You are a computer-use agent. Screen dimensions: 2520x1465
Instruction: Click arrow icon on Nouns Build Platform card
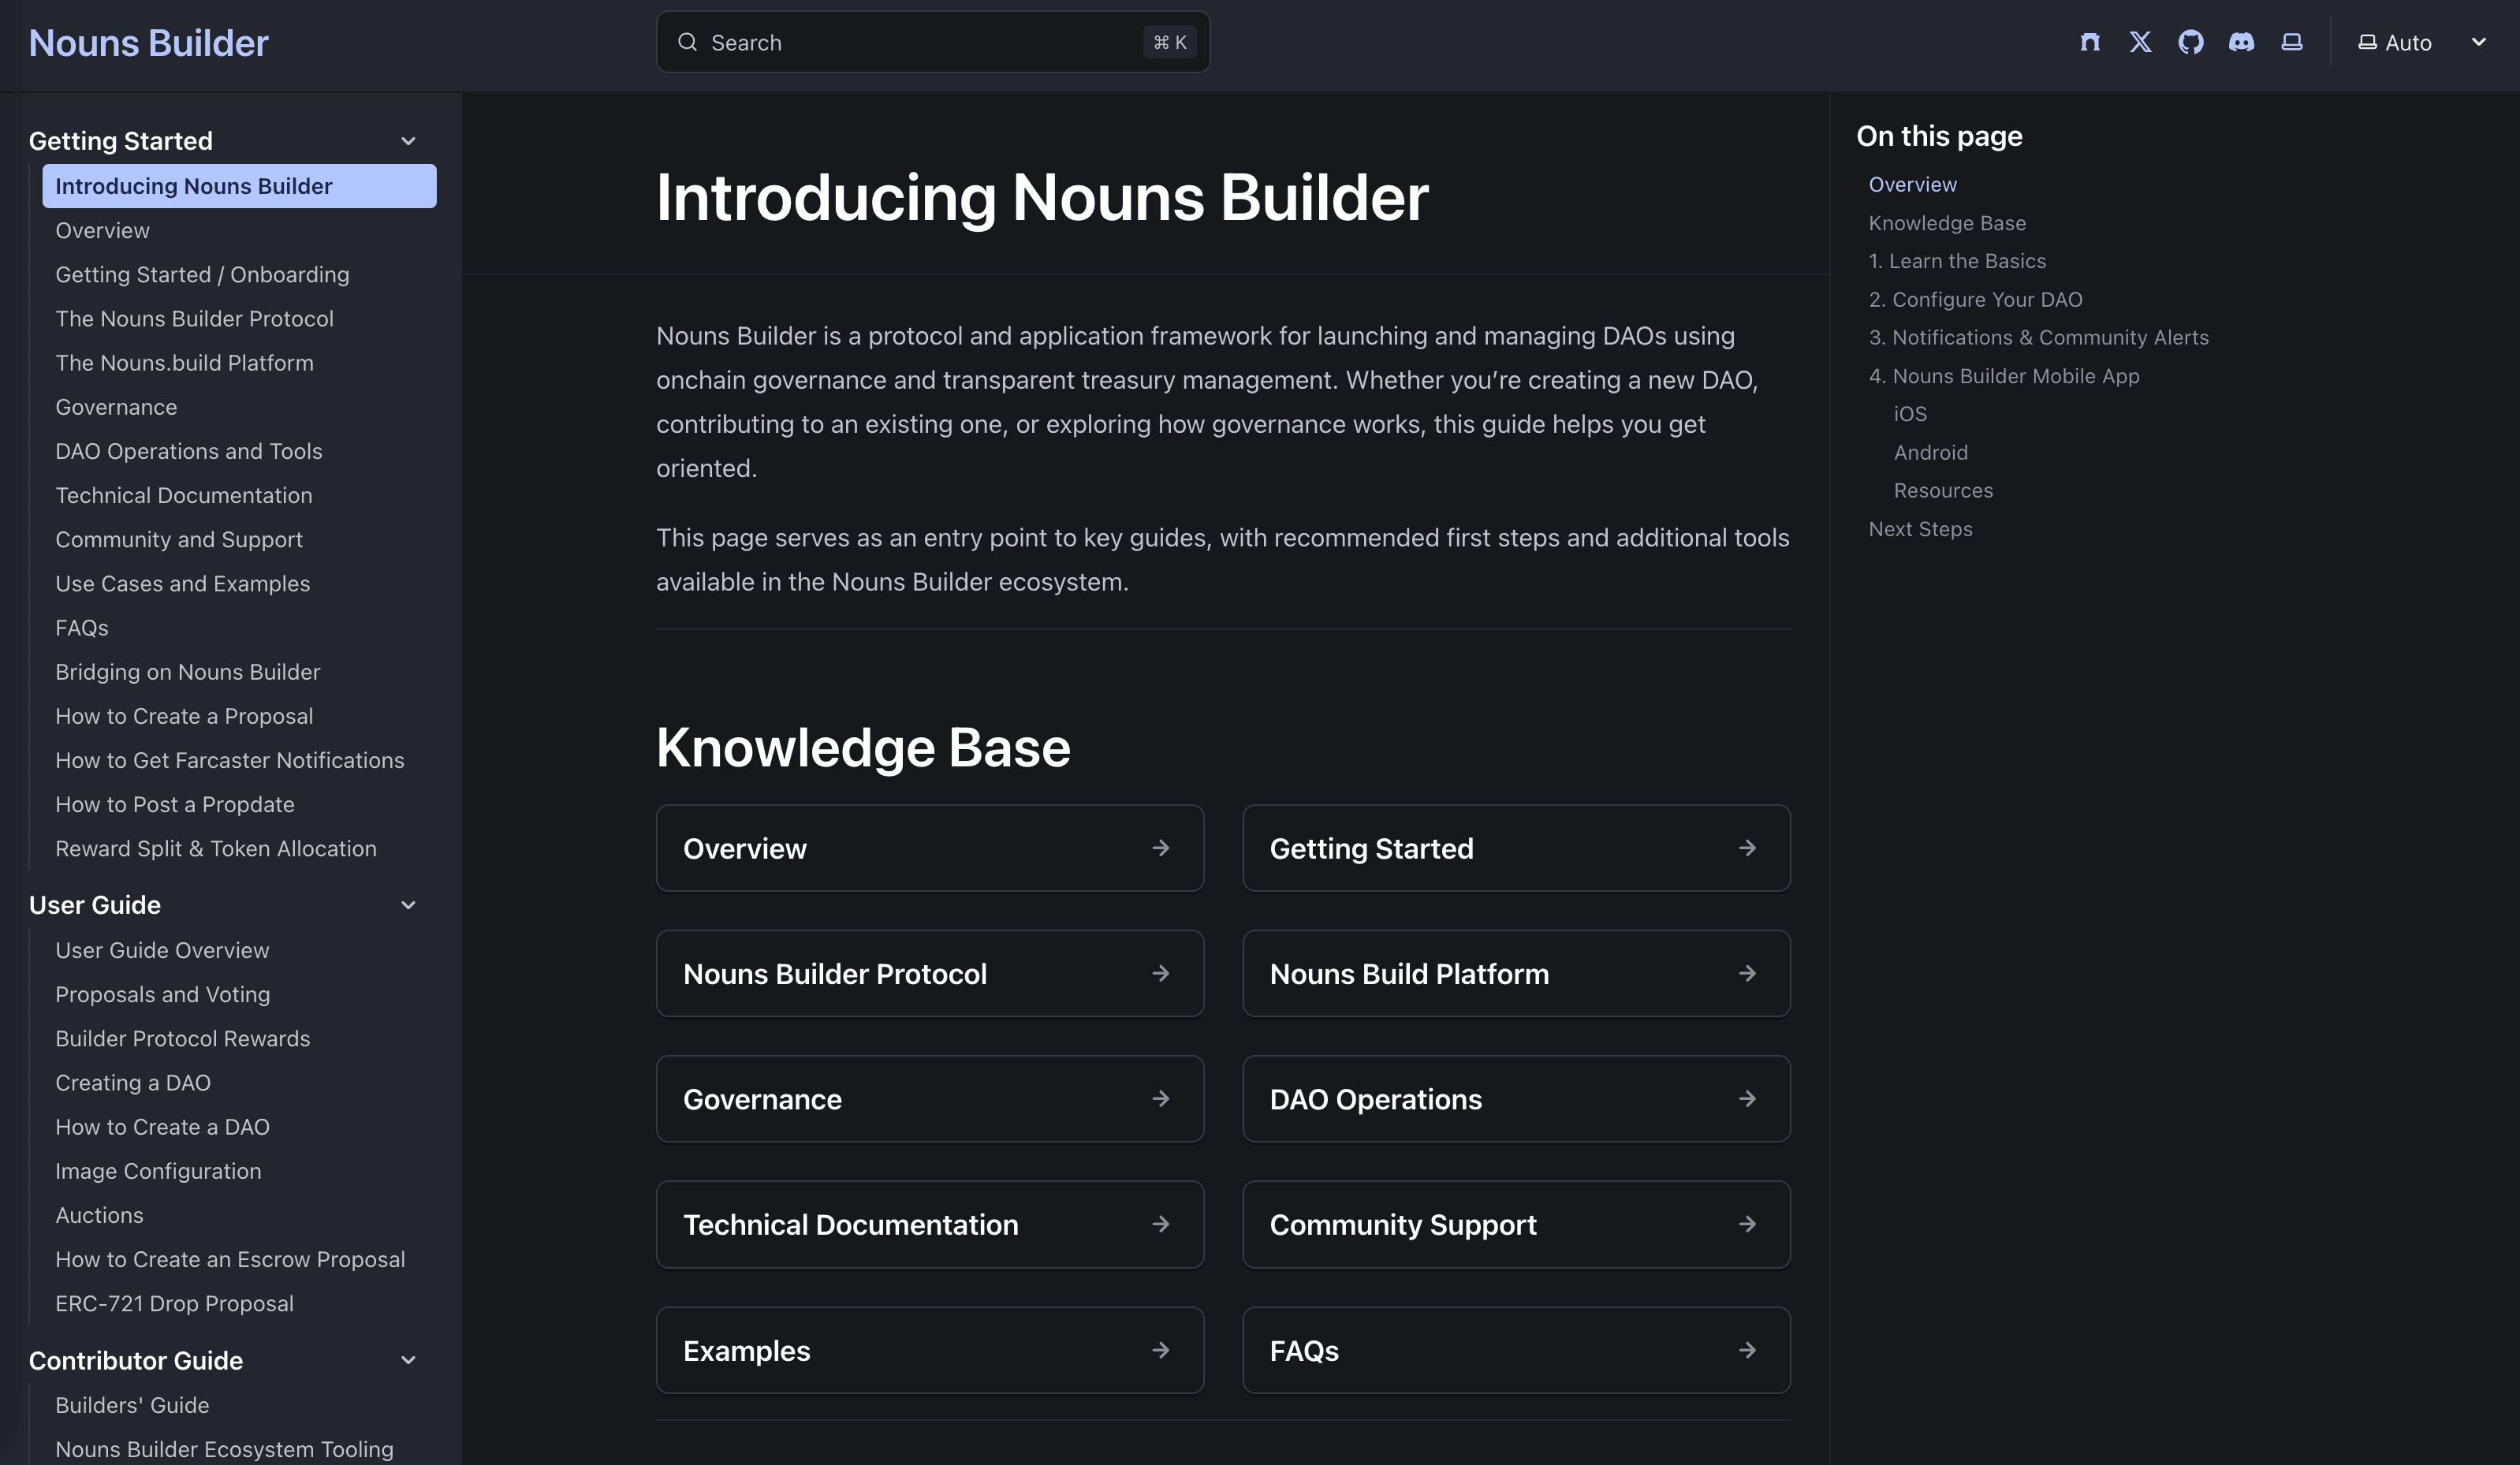(x=1747, y=973)
